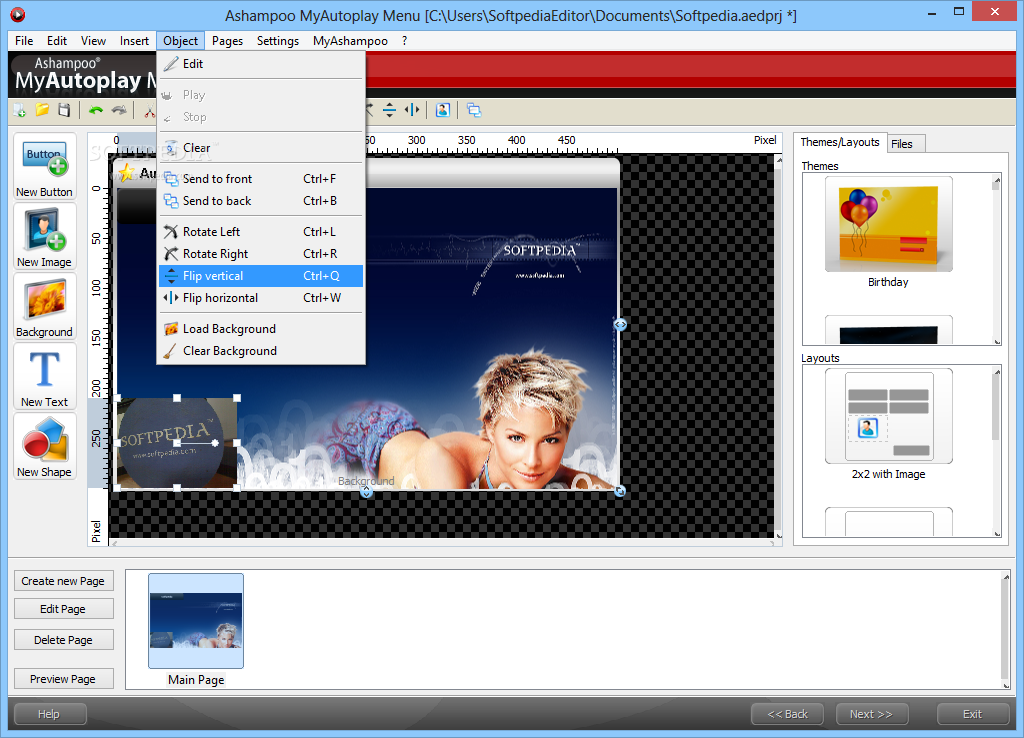Select the Softpedia logo image on canvas
The image size is (1024, 738).
(x=177, y=443)
